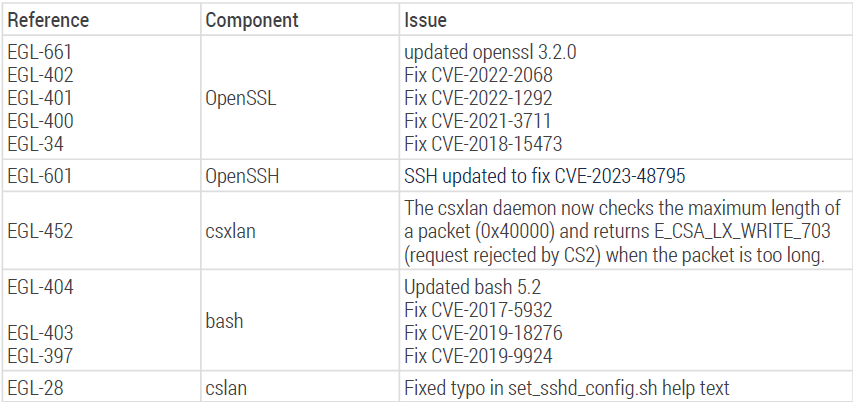
Task: Click the EGL-28 reference
Action: (x=35, y=387)
